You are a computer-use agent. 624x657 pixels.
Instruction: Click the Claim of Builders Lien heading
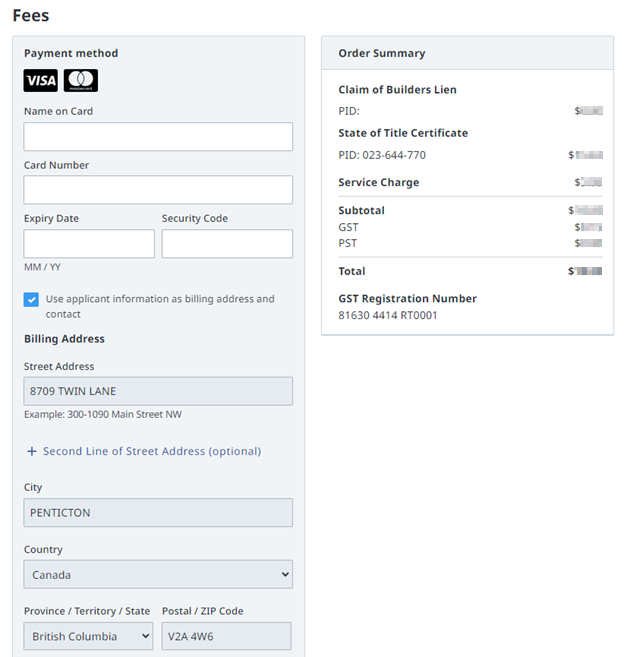(397, 90)
